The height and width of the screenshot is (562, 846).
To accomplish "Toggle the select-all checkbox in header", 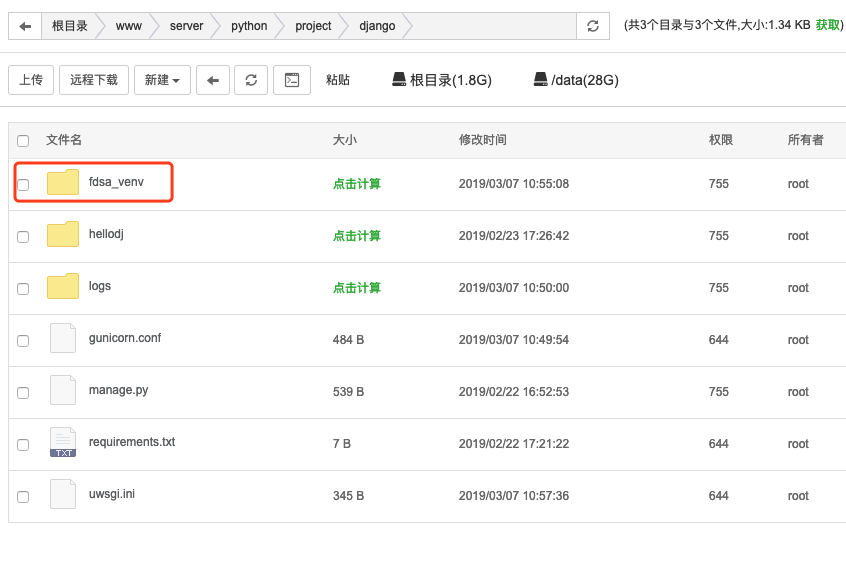I will pyautogui.click(x=23, y=141).
